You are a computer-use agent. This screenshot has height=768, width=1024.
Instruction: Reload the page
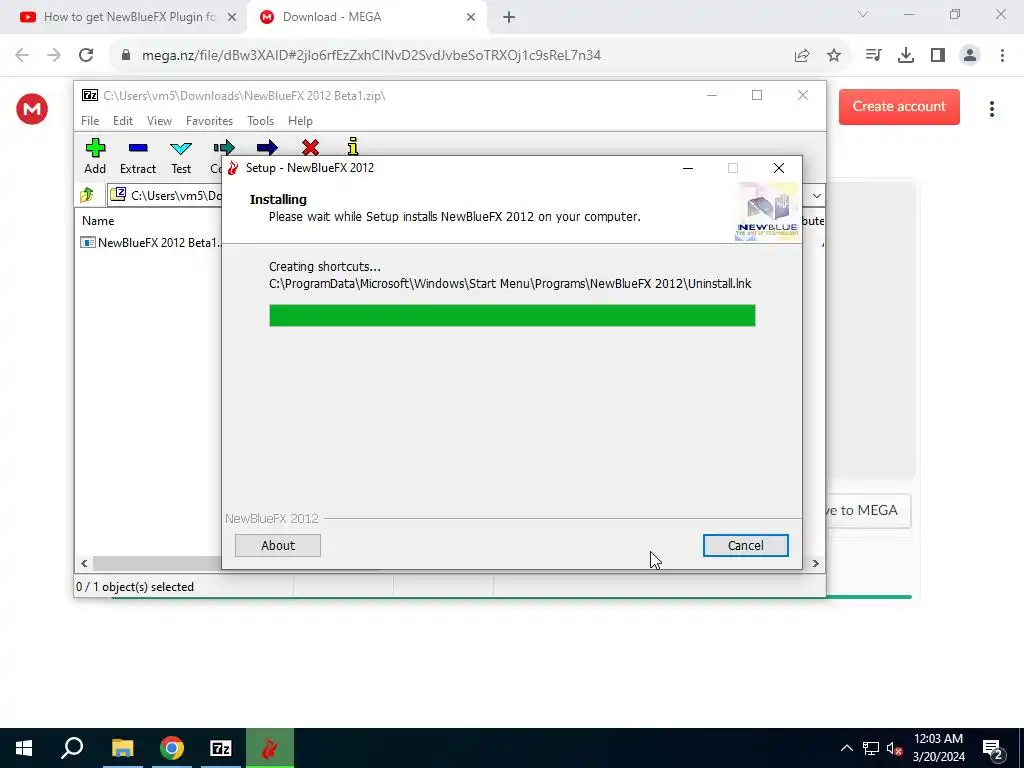point(86,56)
